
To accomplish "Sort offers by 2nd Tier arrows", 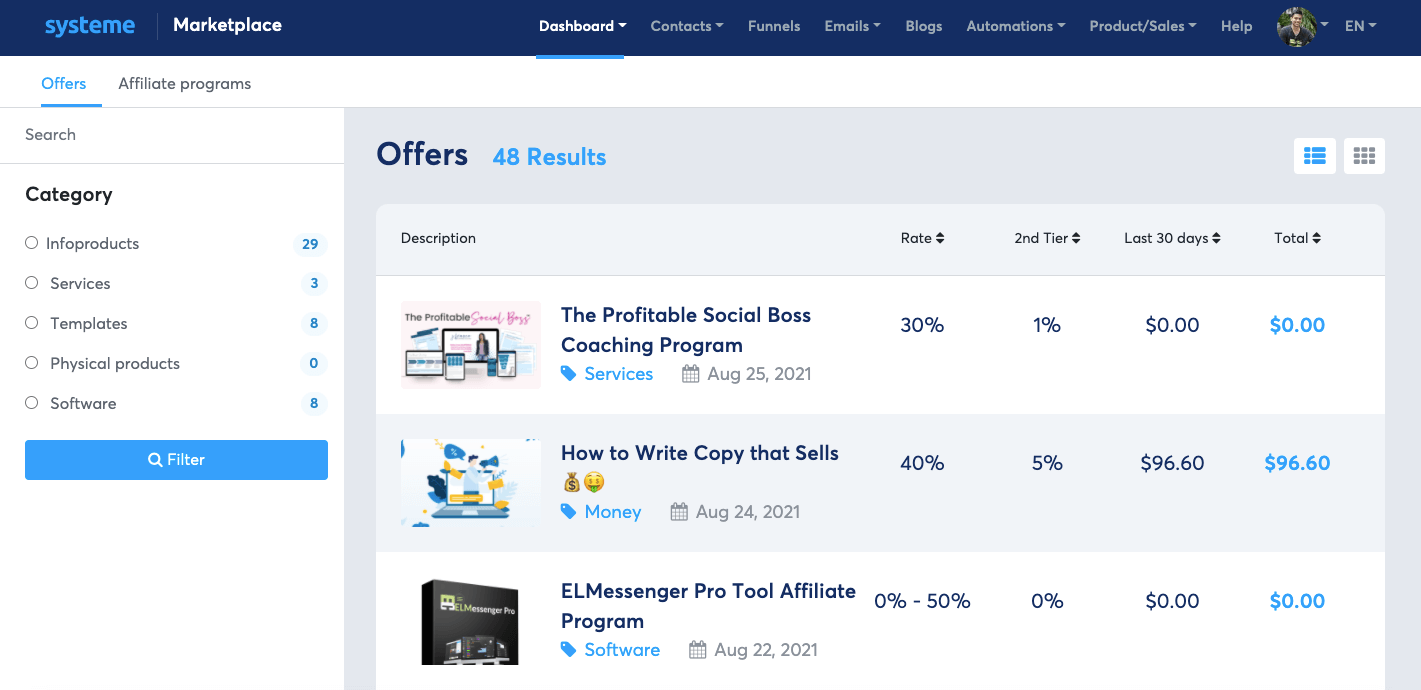I will coord(1076,238).
